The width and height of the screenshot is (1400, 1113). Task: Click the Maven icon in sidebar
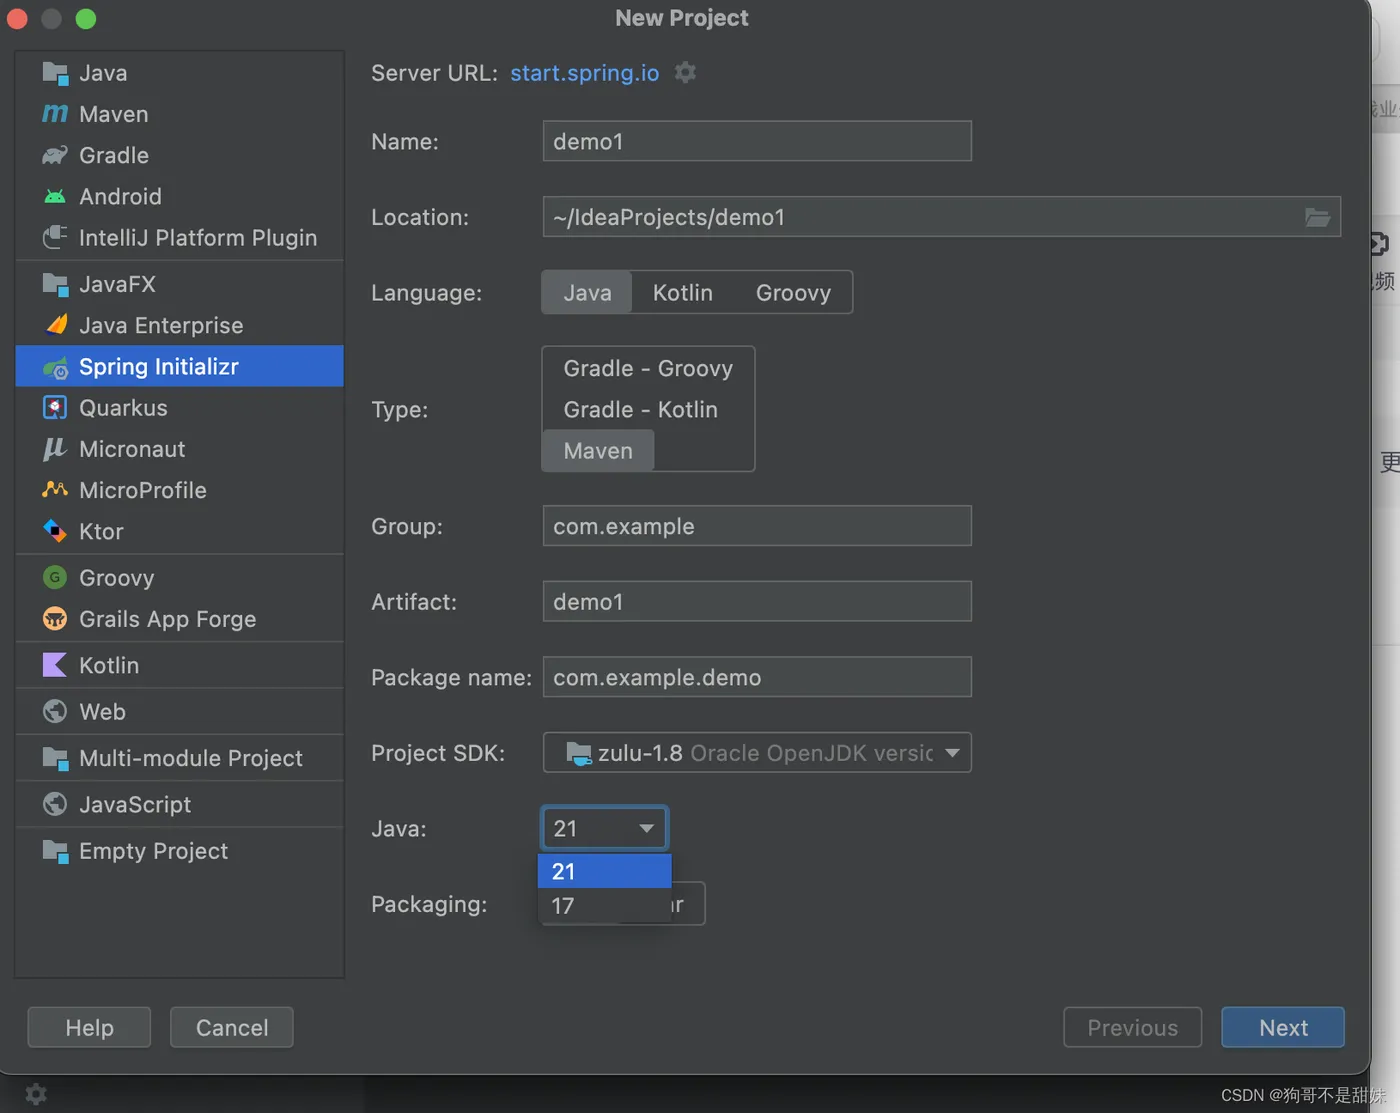pyautogui.click(x=55, y=114)
